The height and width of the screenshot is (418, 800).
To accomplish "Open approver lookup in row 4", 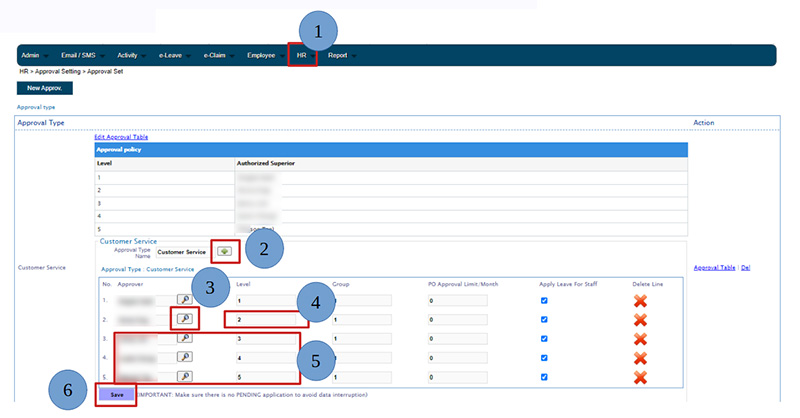I will (x=186, y=357).
